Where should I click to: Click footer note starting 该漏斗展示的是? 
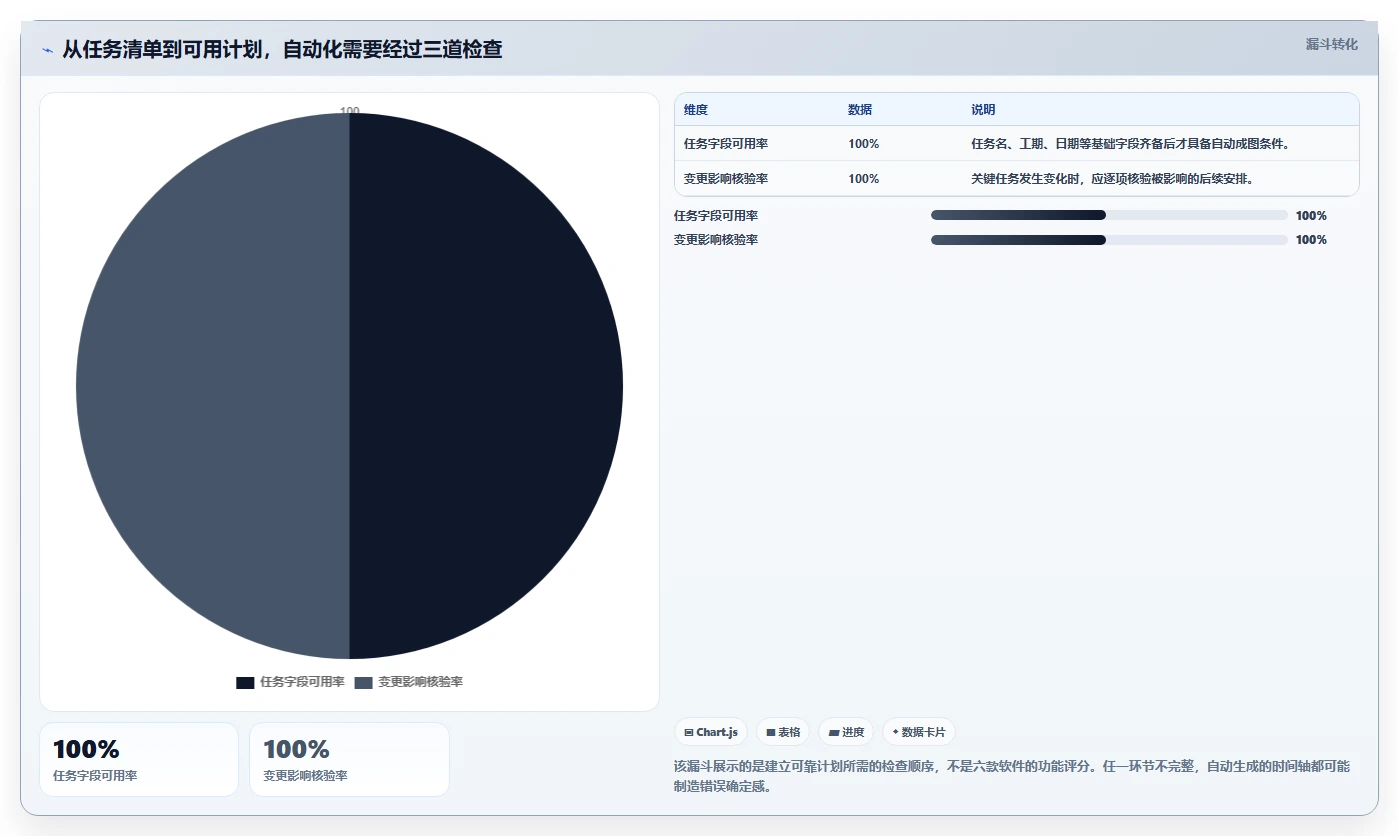click(1012, 776)
